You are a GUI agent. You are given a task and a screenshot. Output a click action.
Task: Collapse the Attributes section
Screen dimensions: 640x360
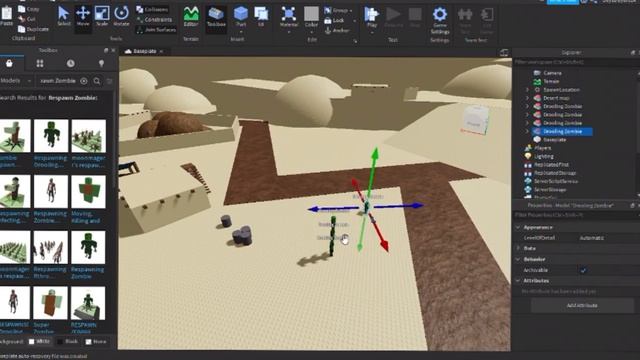click(518, 280)
